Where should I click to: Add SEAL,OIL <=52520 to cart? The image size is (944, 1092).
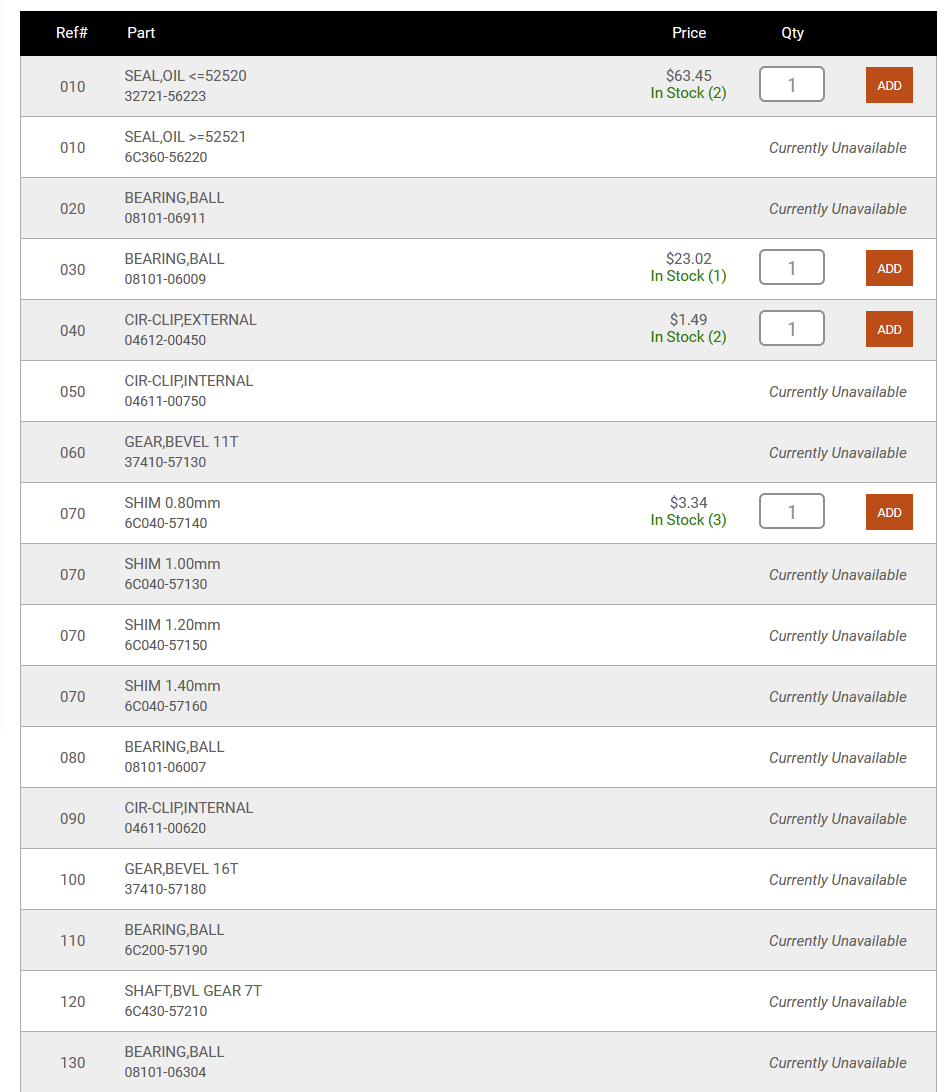pos(889,86)
